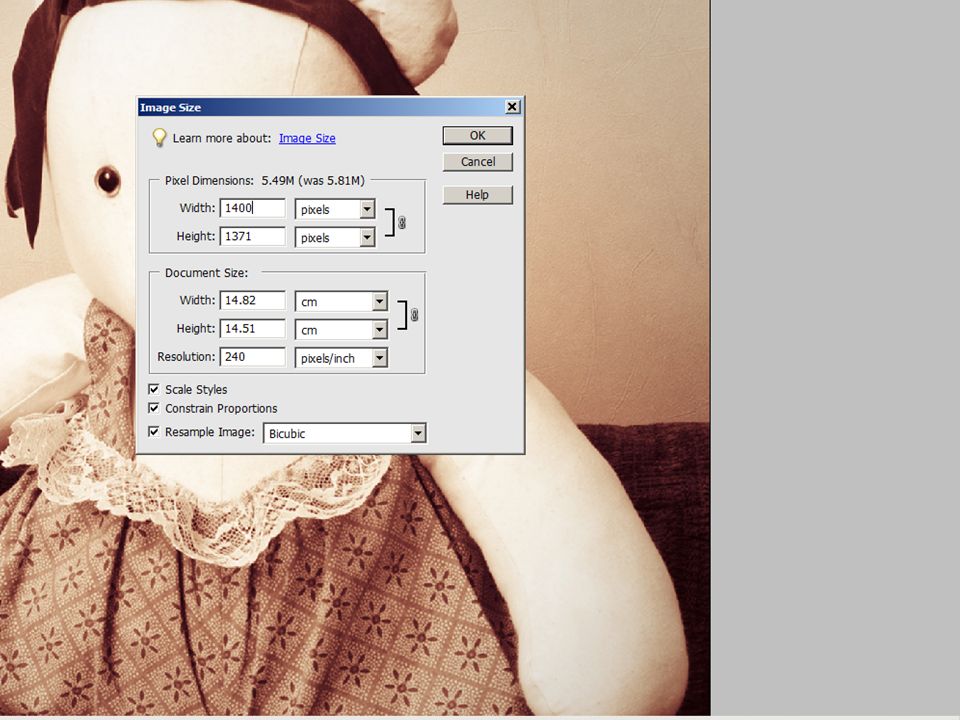Image resolution: width=960 pixels, height=720 pixels.
Task: Click the pixel dimensions chain link icon
Action: tap(402, 223)
